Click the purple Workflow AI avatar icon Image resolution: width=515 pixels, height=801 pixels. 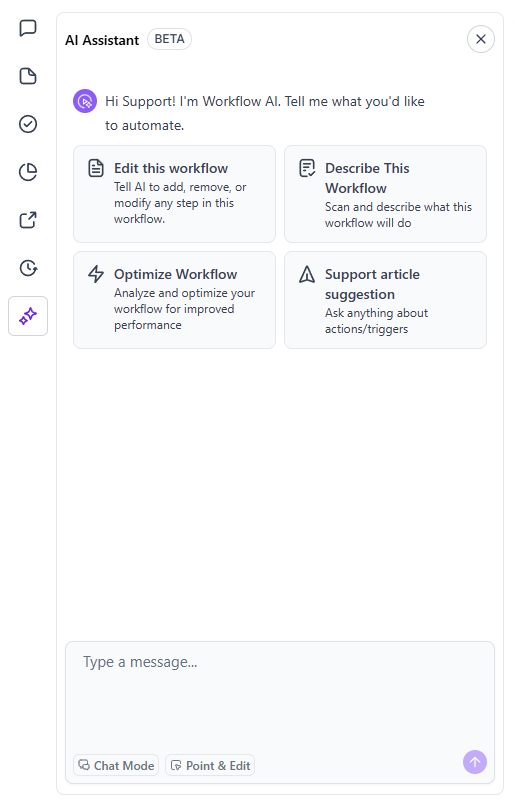pos(85,101)
